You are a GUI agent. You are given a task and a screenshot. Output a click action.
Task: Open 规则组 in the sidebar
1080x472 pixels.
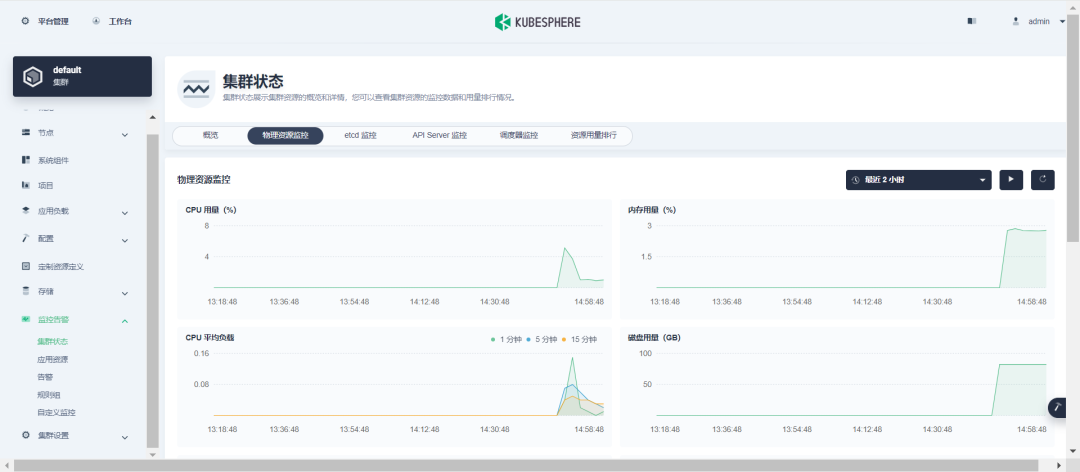tap(49, 395)
